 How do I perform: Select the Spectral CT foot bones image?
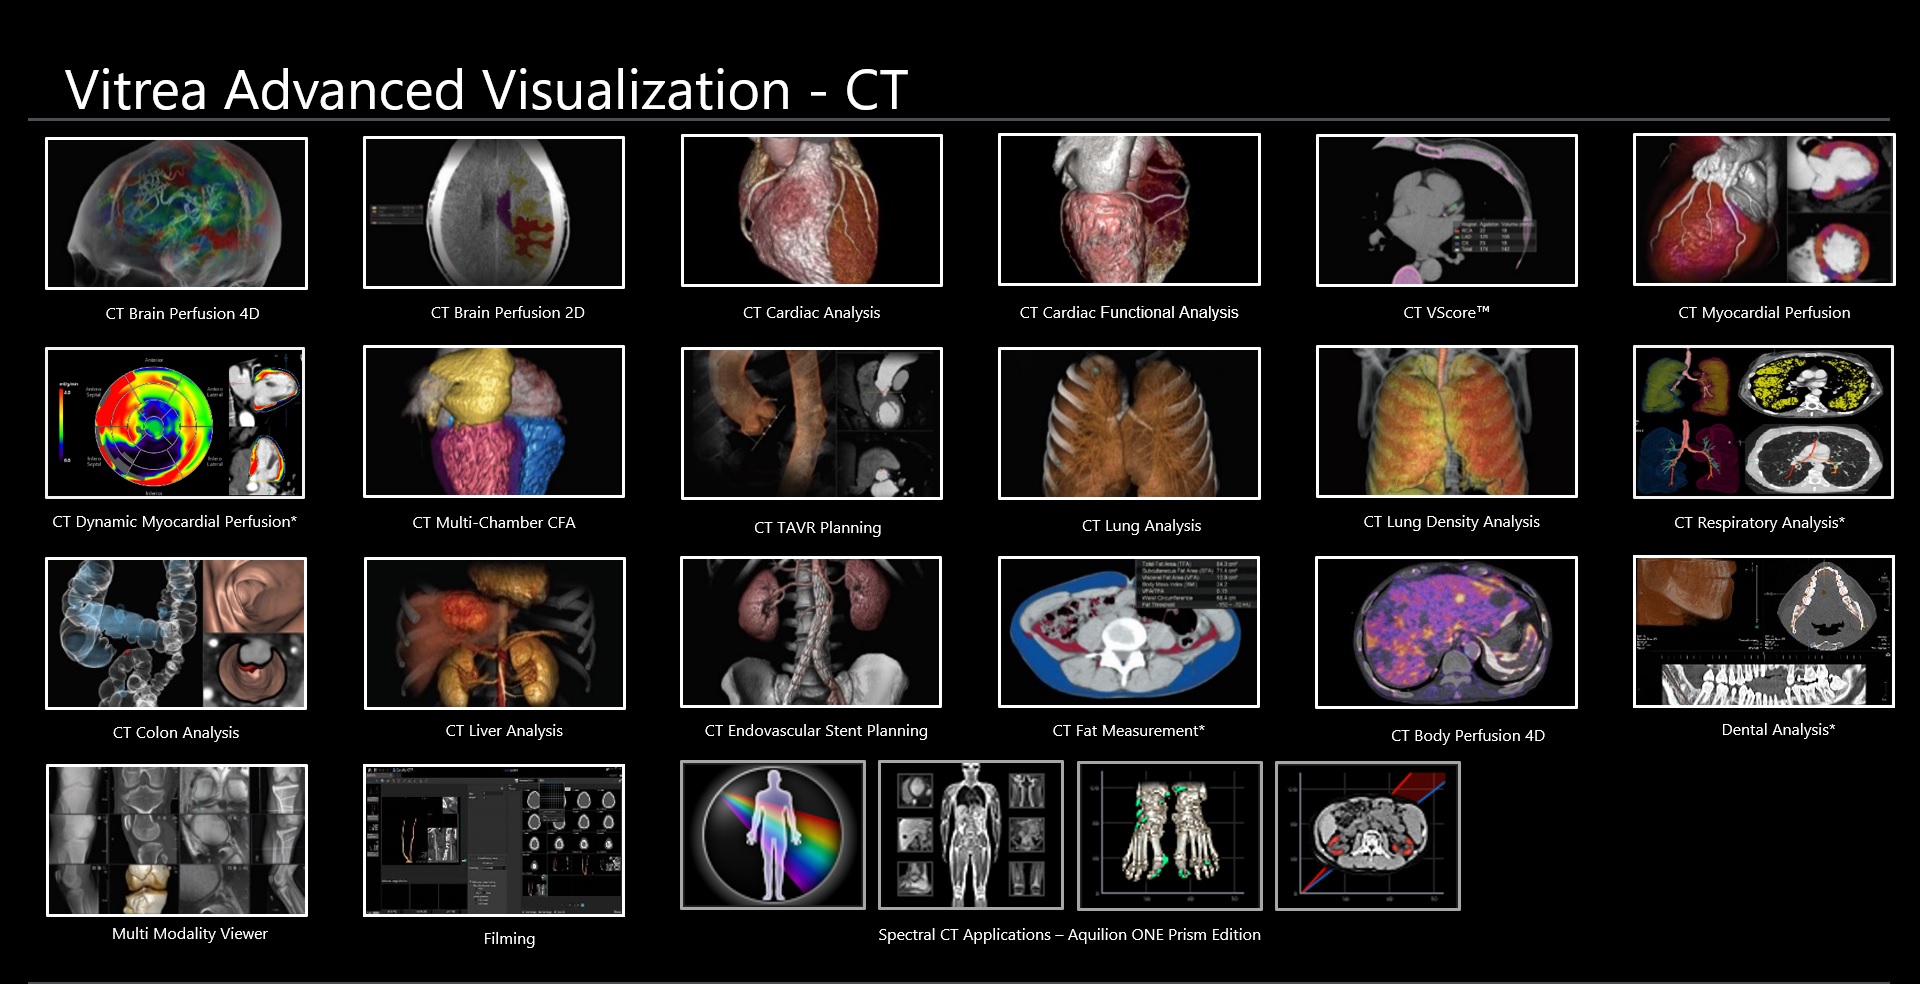point(1169,836)
